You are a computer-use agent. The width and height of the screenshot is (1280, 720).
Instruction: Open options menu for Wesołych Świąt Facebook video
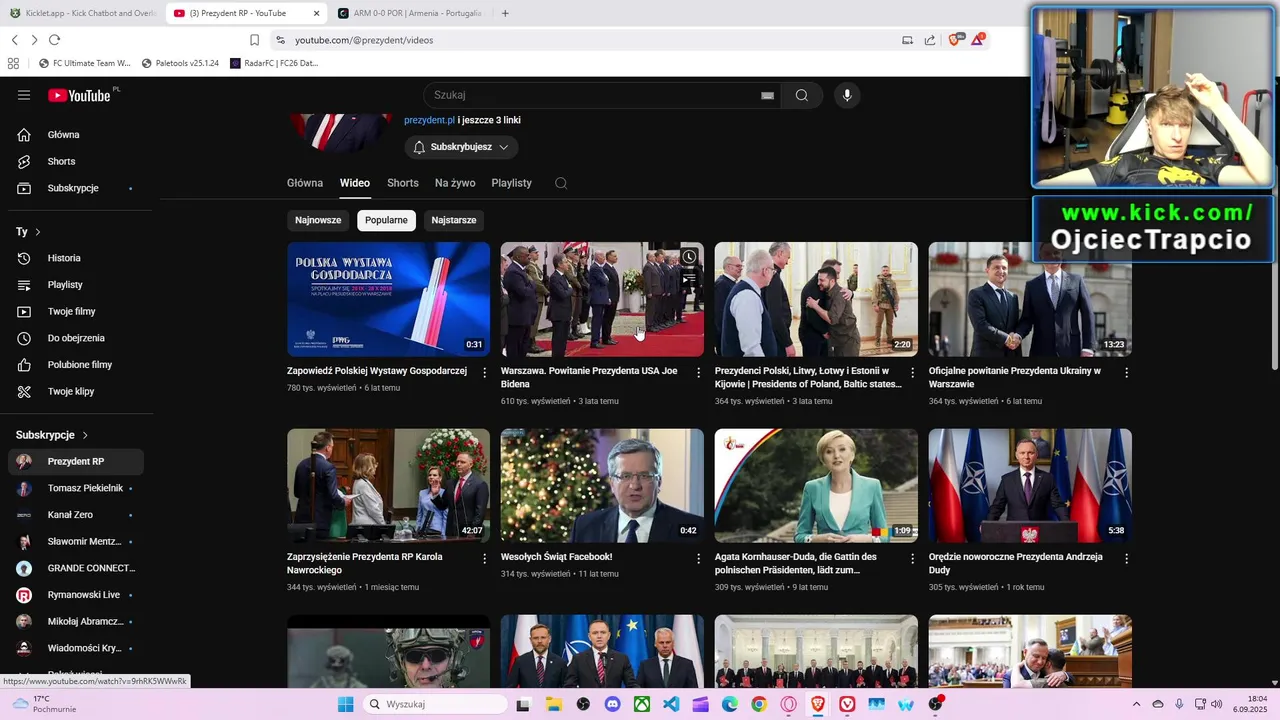[x=699, y=558]
